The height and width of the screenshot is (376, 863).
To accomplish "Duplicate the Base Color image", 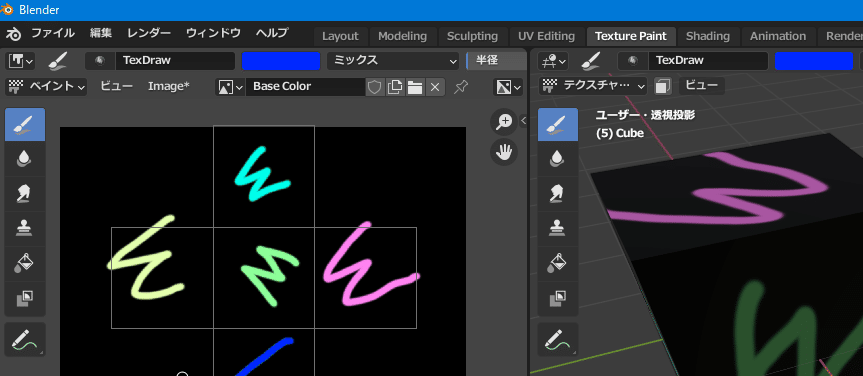I will [394, 87].
